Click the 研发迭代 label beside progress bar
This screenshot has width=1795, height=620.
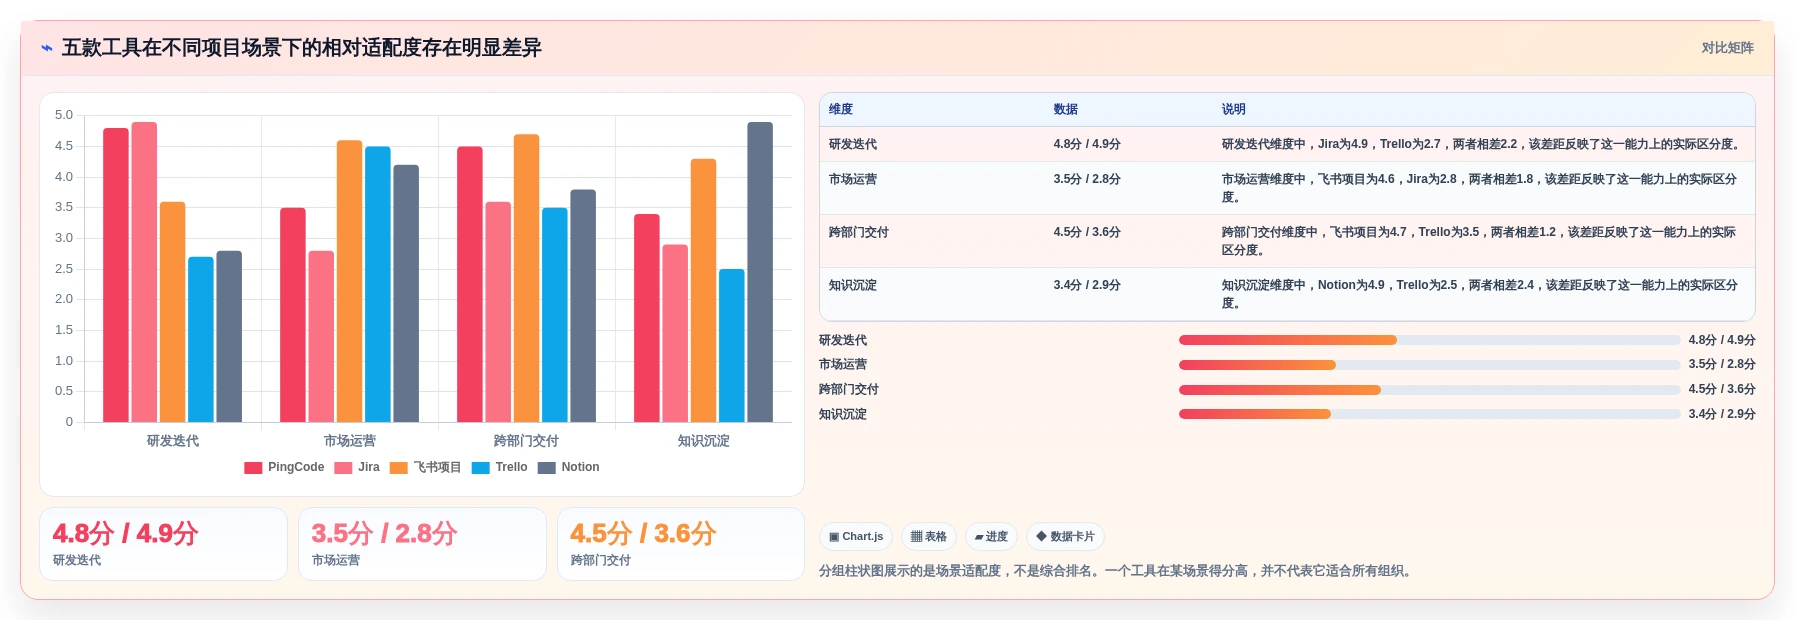(x=843, y=340)
